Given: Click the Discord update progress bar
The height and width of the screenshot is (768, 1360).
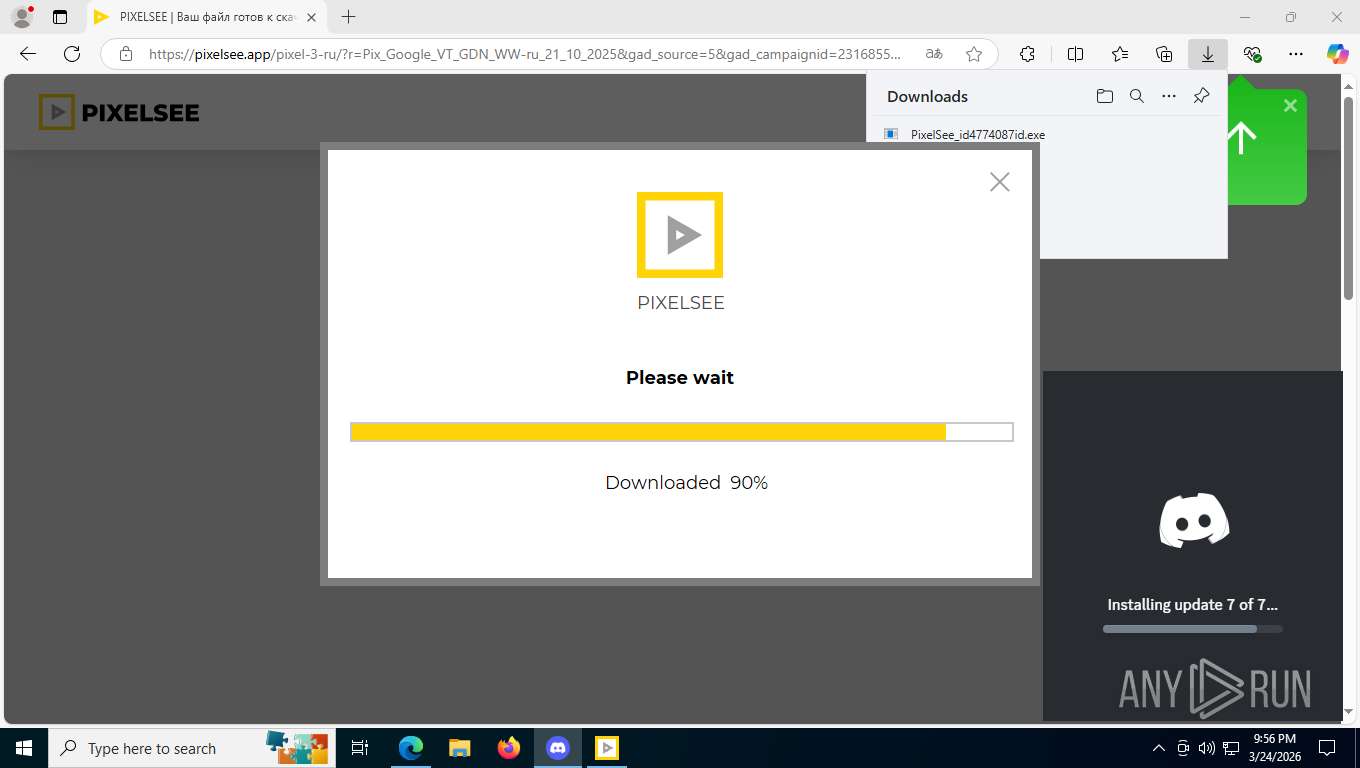Looking at the screenshot, I should coord(1192,629).
